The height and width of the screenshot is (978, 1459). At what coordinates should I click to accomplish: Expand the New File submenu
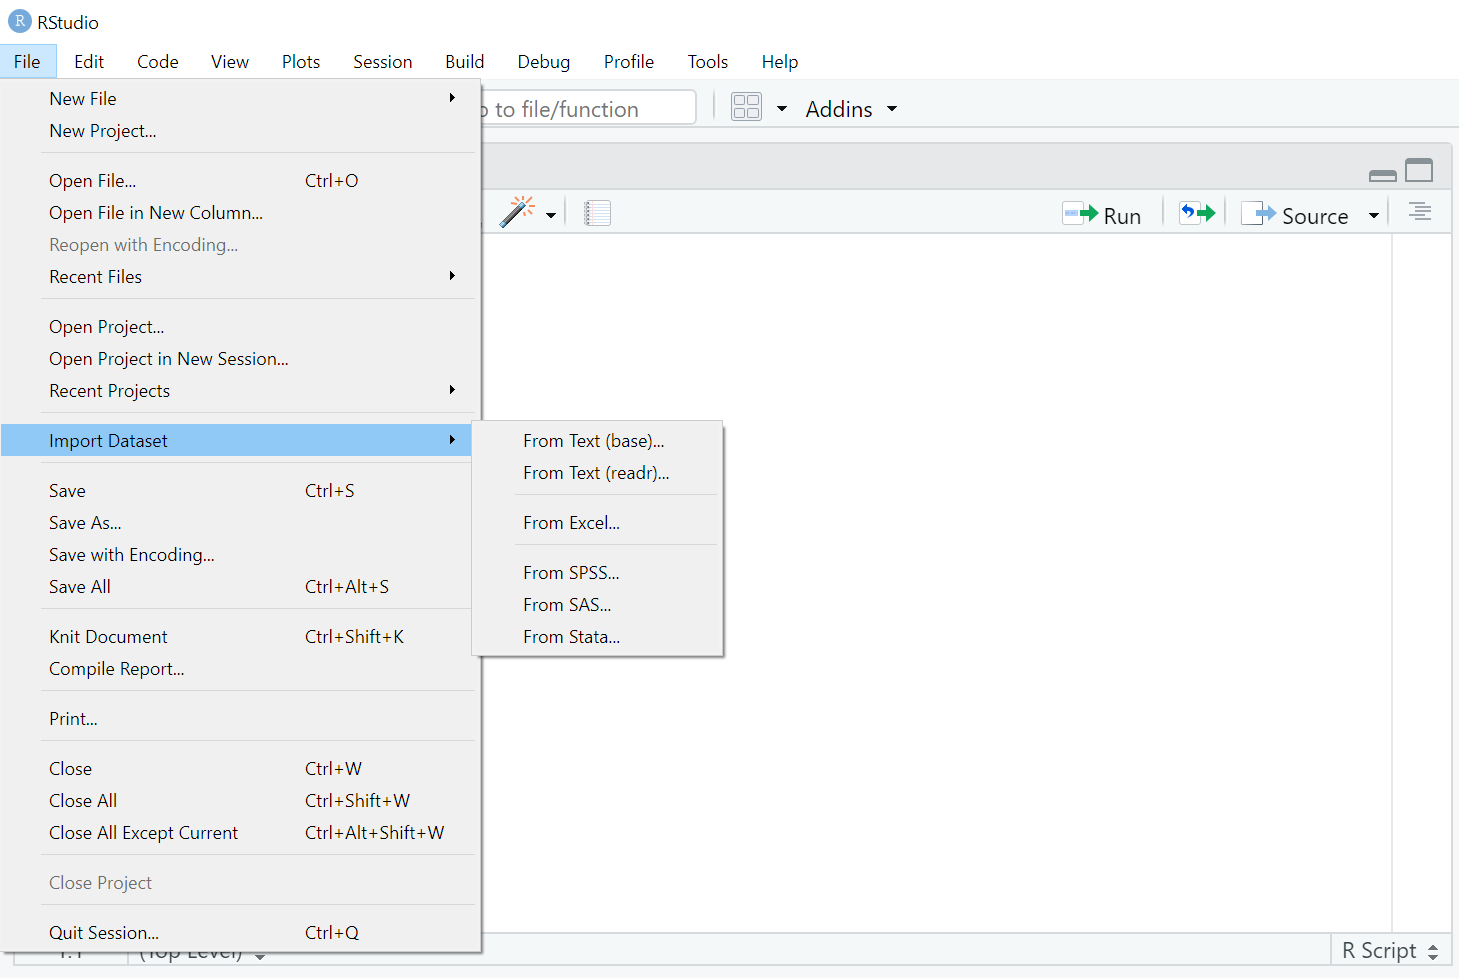(240, 98)
